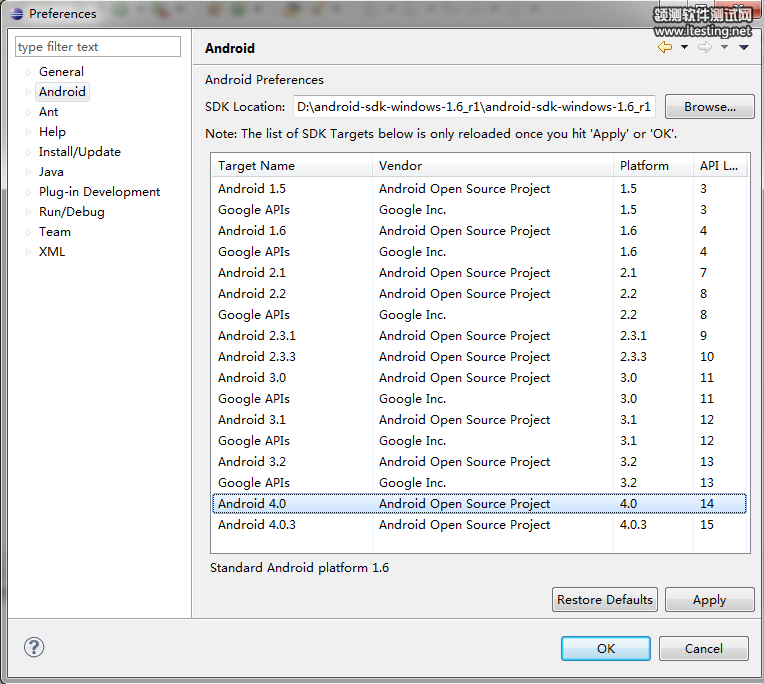Select the General preferences category
This screenshot has width=764, height=684.
click(x=61, y=72)
